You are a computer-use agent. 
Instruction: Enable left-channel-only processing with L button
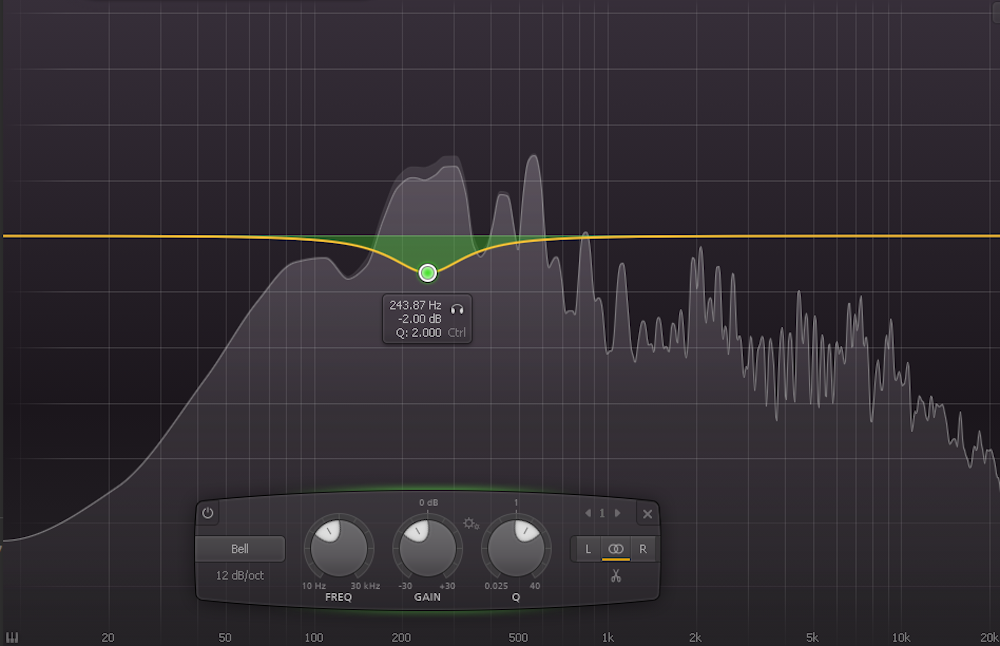point(588,549)
